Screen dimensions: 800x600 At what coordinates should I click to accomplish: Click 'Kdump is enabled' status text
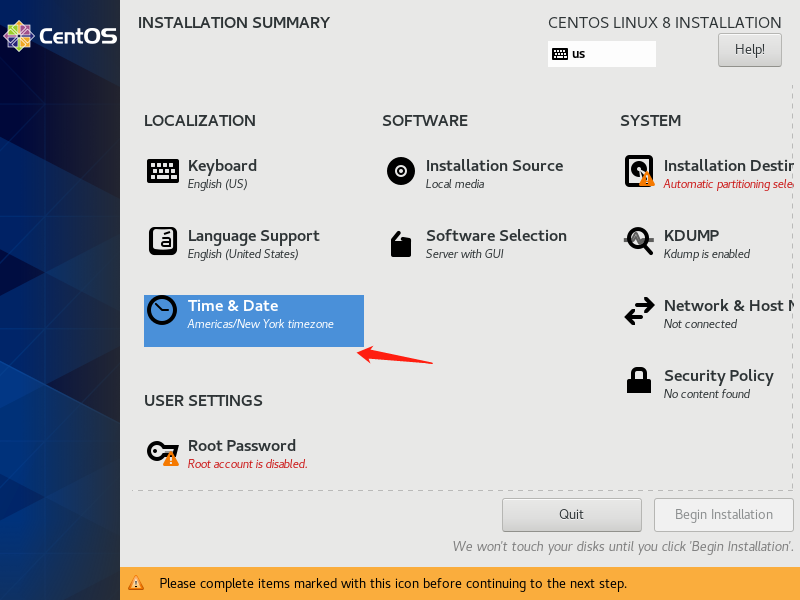tap(707, 254)
